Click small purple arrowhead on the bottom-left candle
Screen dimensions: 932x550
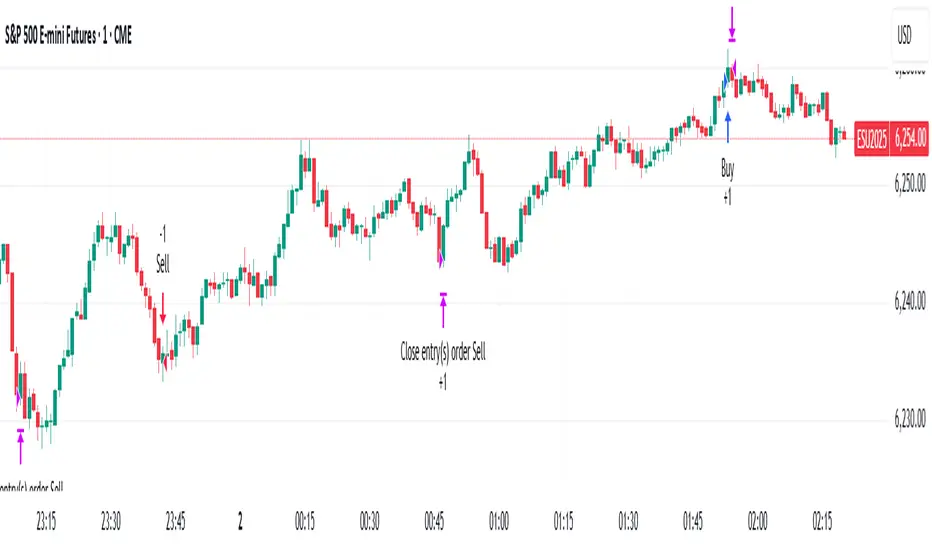(18, 397)
